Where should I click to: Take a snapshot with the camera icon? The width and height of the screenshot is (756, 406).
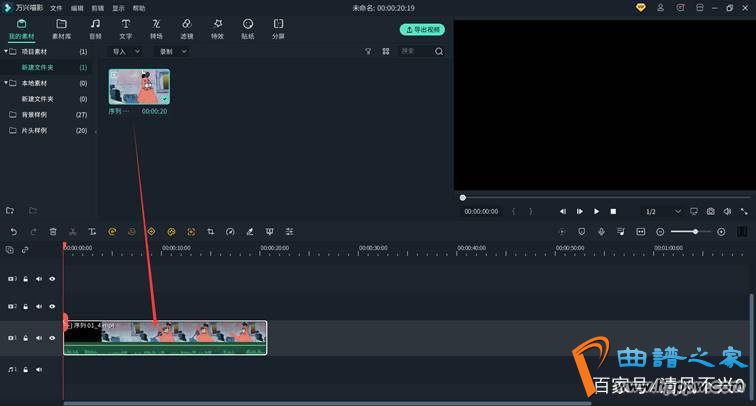pos(710,211)
